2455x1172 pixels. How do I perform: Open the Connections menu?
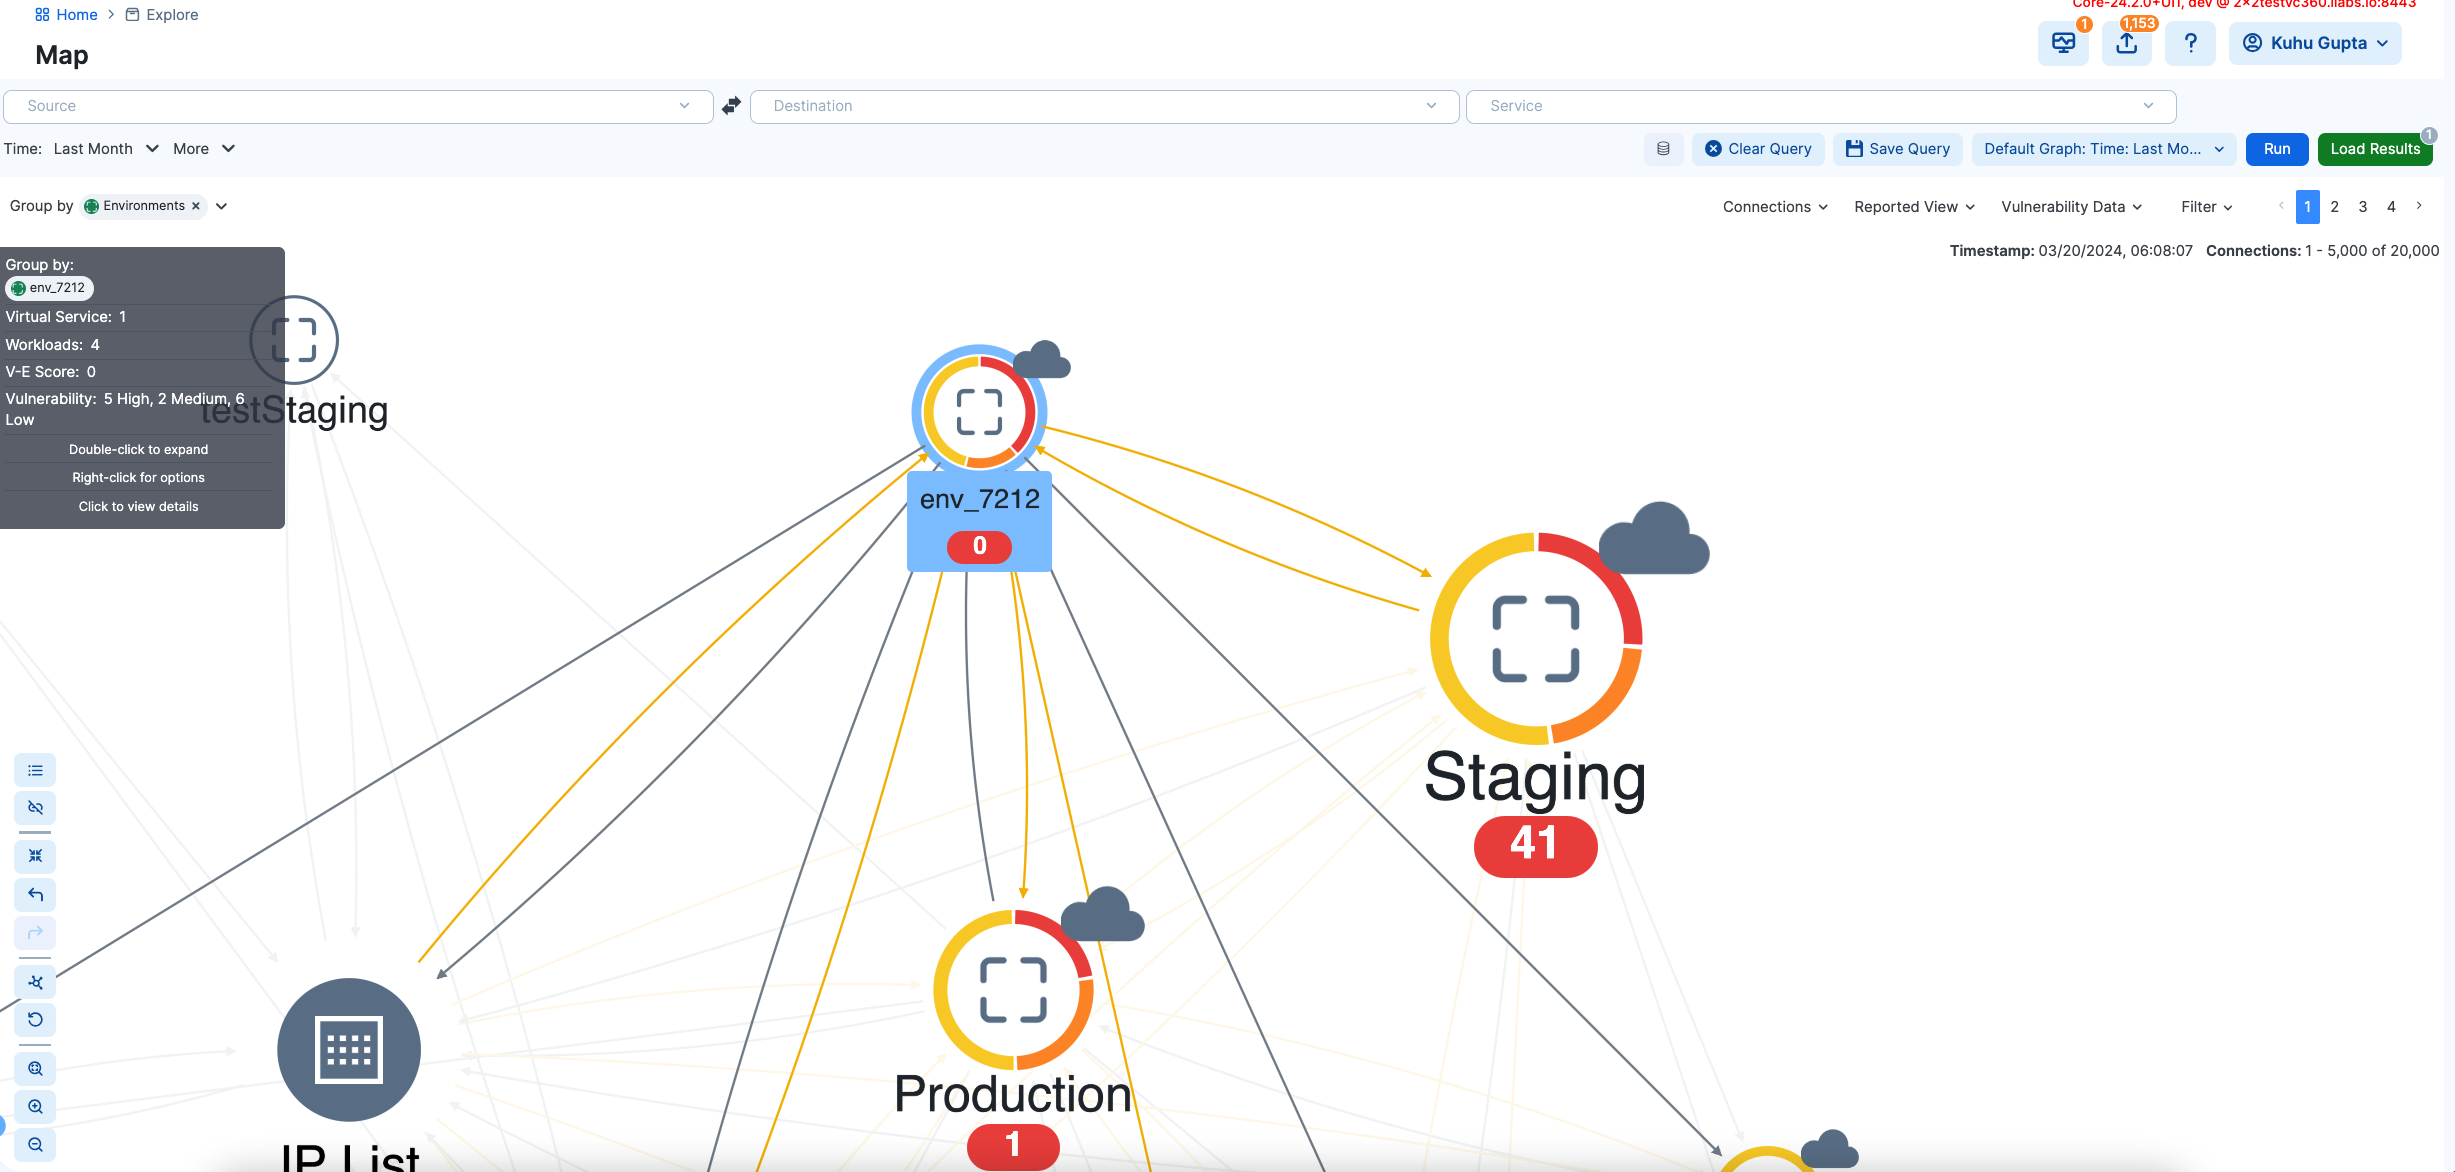coord(1775,207)
